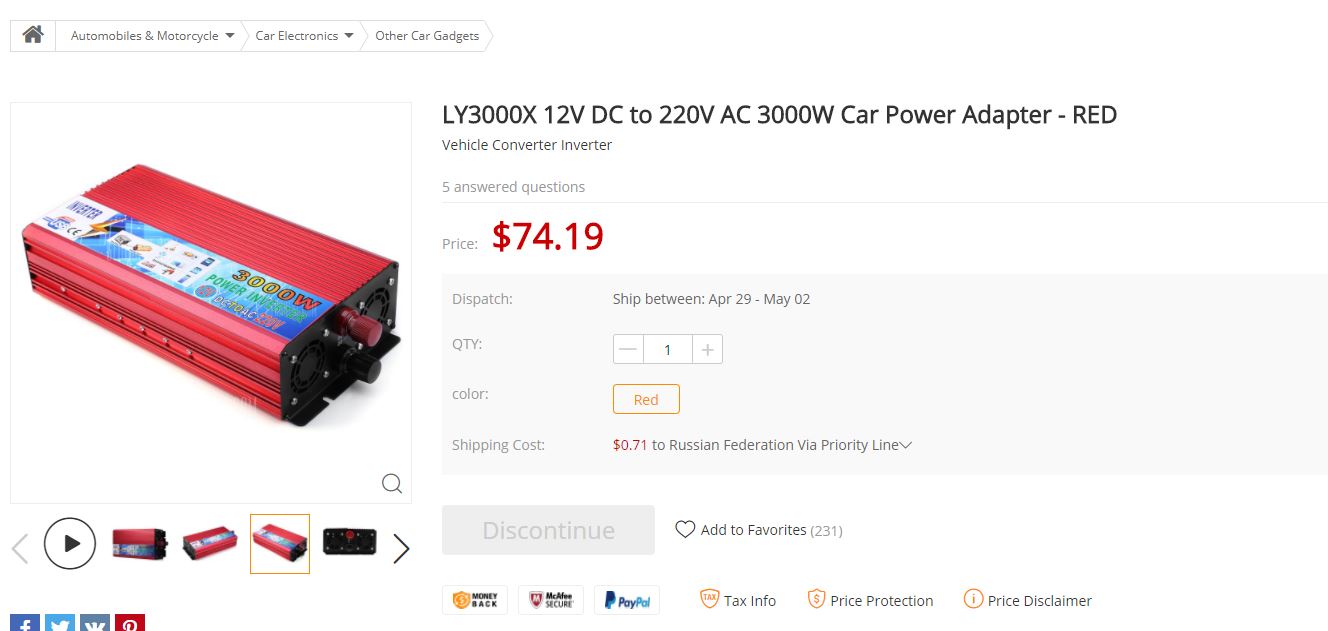This screenshot has height=631, width=1328.
Task: Select the black front-panel thumbnail image
Action: (350, 544)
